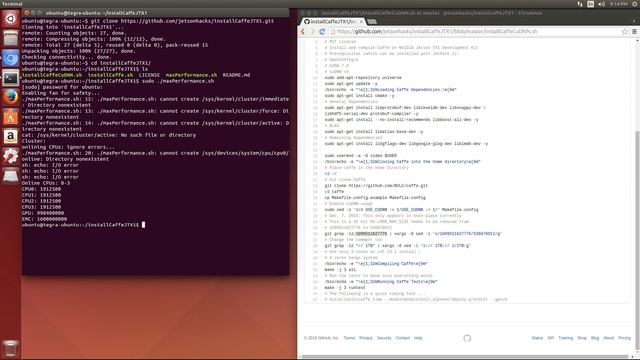The height and width of the screenshot is (360, 640).
Task: Open the Shop link in the footer
Action: point(582,338)
